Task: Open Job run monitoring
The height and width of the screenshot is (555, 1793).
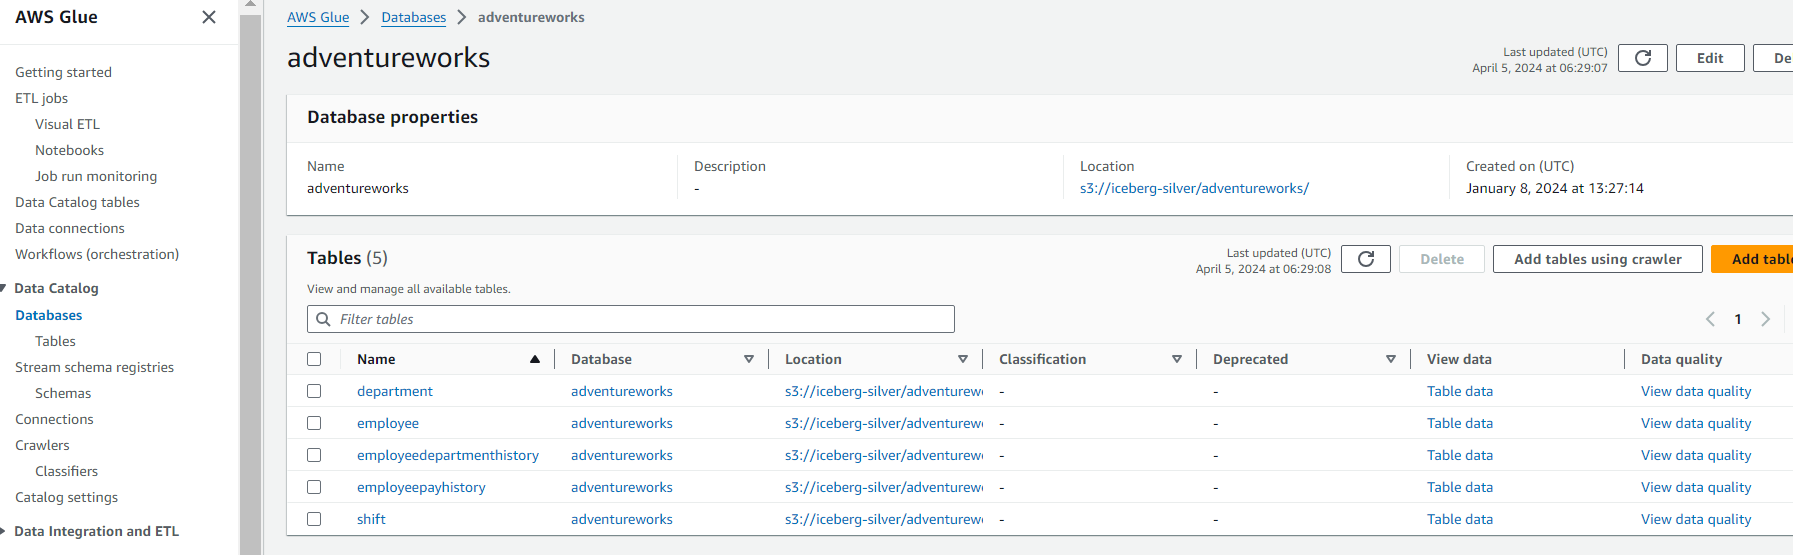Action: point(96,176)
